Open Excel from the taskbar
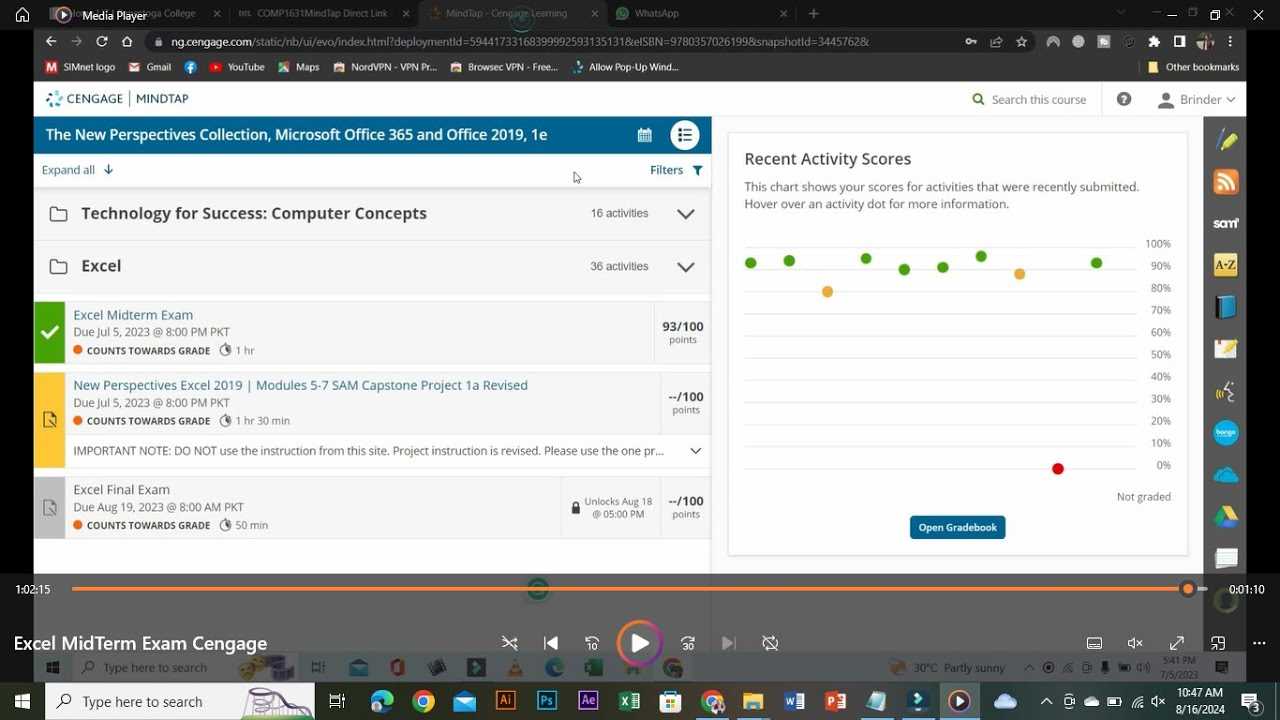This screenshot has width=1280, height=720. point(629,702)
